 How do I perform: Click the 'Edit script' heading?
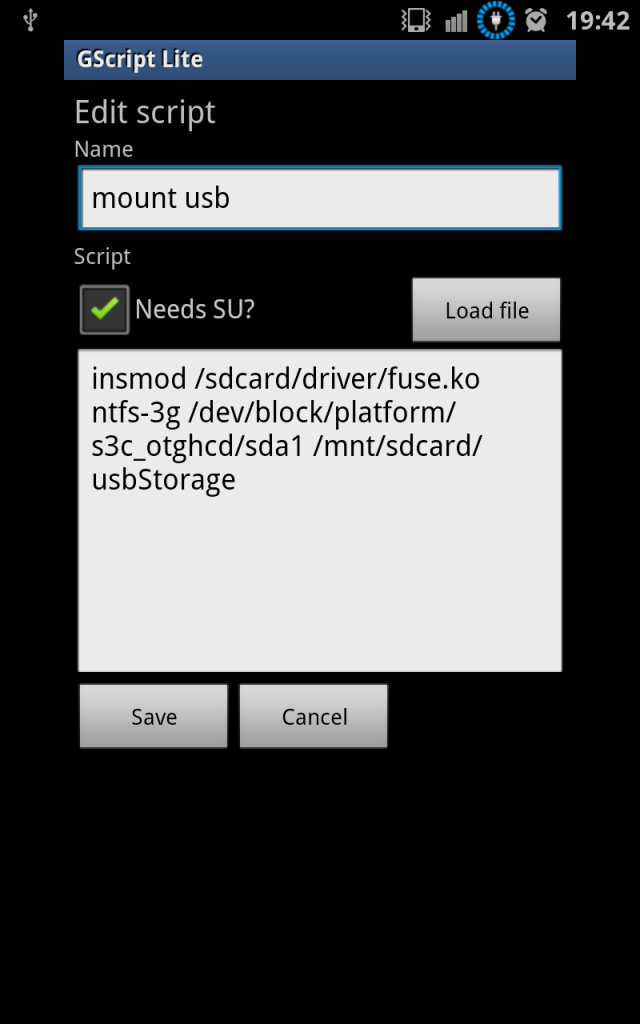click(145, 112)
